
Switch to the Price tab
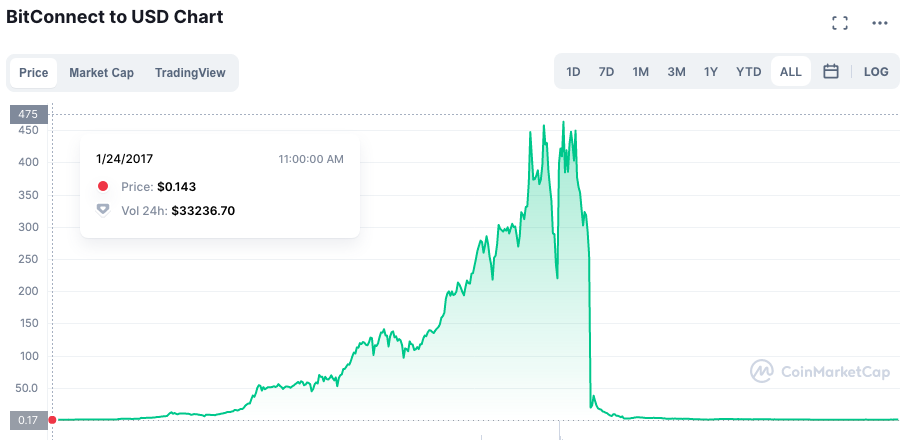34,73
